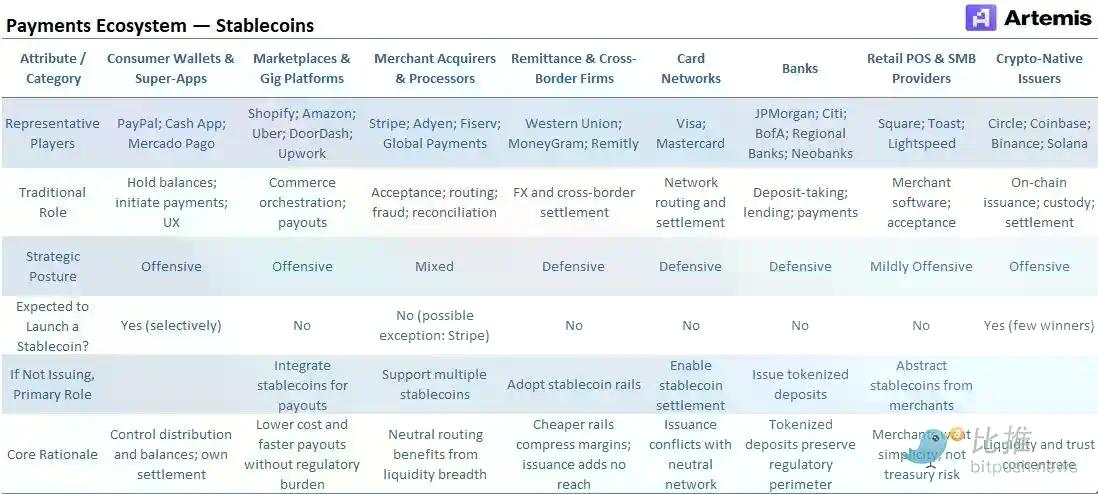Image resolution: width=1098 pixels, height=494 pixels.
Task: Click the Remittance & Cross-Border Firms header
Action: coord(573,68)
